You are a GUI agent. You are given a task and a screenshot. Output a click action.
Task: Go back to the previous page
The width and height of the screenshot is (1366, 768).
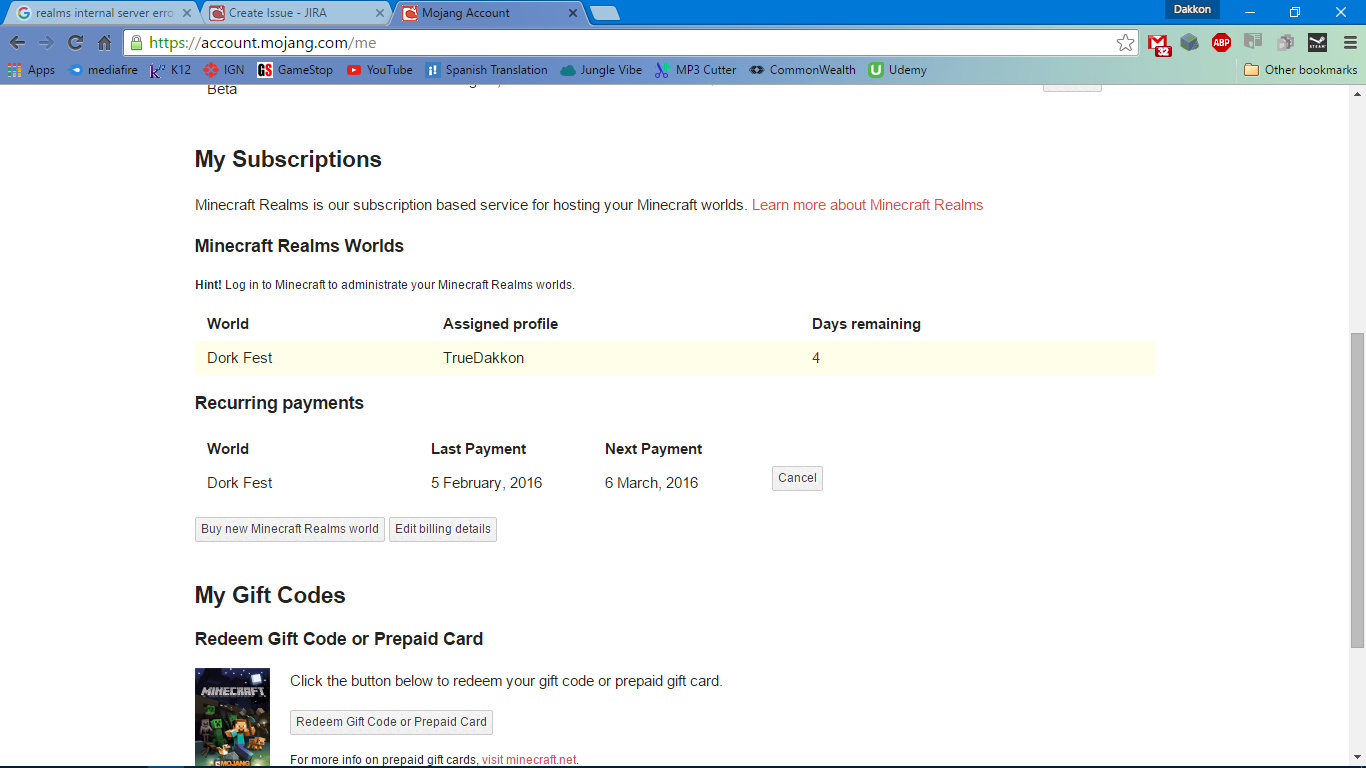click(x=17, y=43)
